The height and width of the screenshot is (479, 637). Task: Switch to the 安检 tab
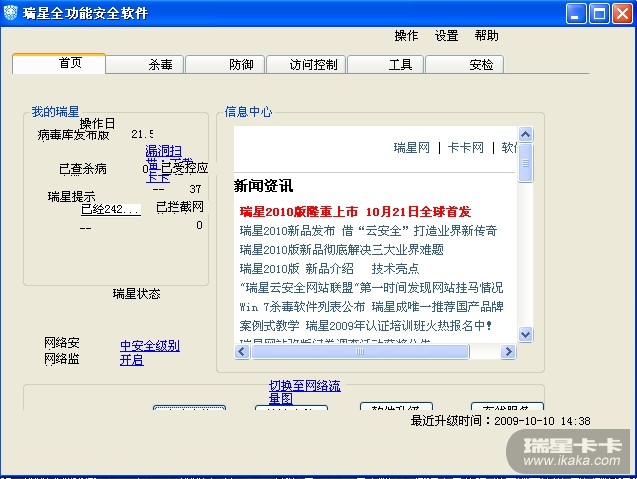pyautogui.click(x=465, y=65)
